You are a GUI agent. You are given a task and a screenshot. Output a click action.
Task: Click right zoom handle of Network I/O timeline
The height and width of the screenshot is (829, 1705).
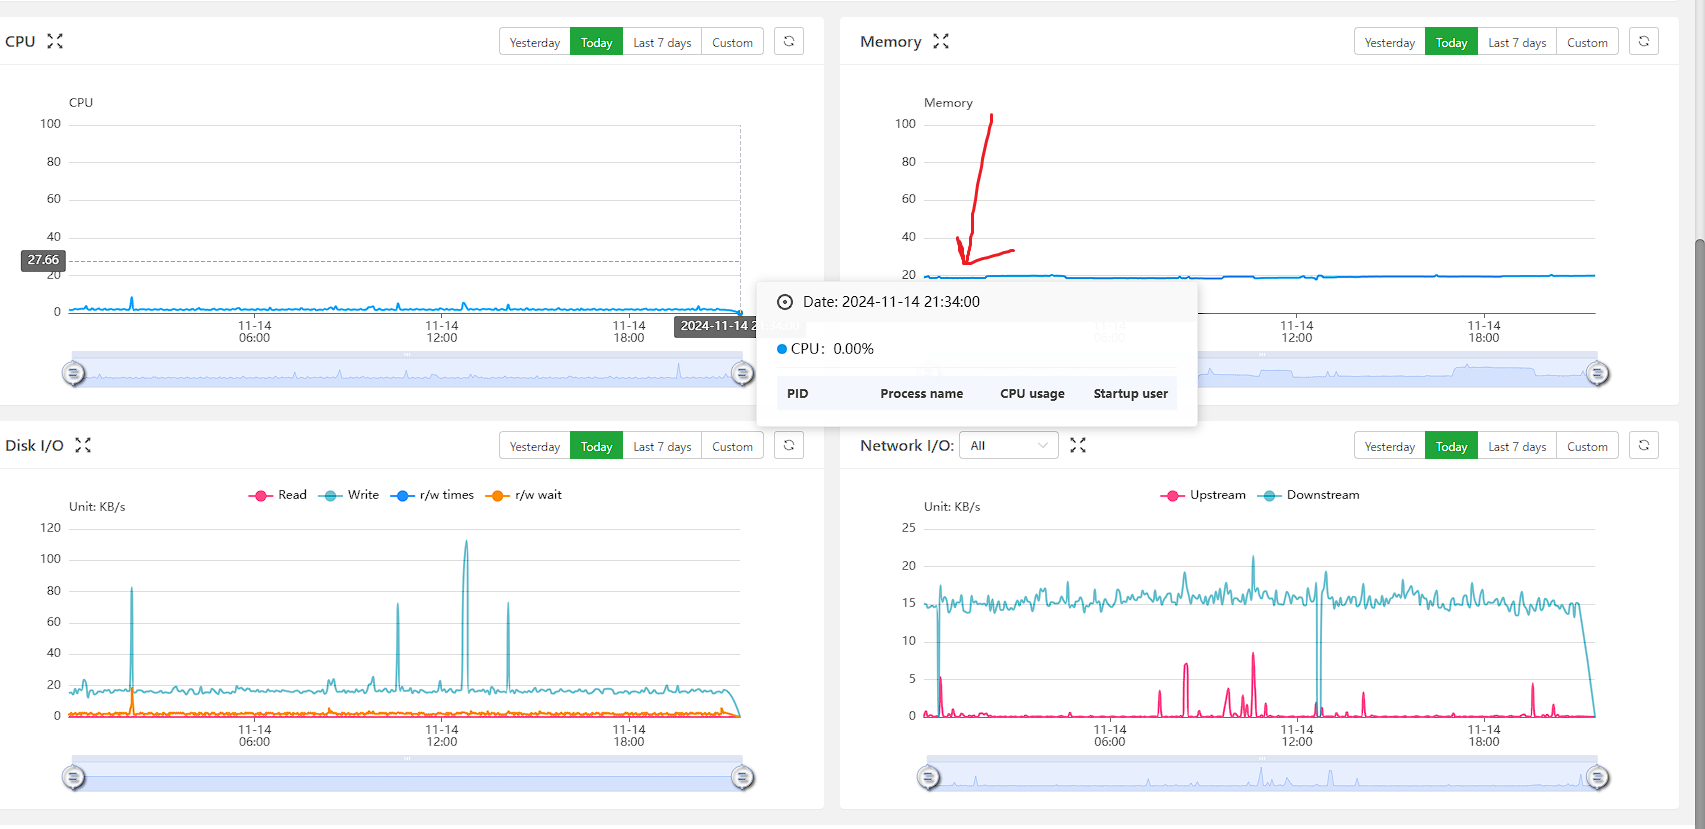pos(1598,778)
